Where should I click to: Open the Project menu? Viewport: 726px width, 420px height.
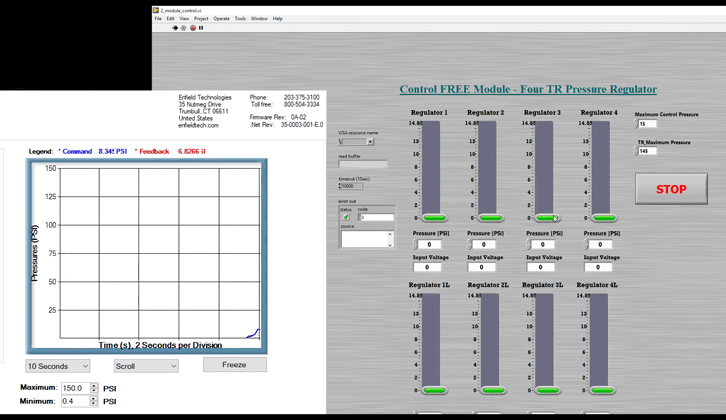pyautogui.click(x=201, y=19)
